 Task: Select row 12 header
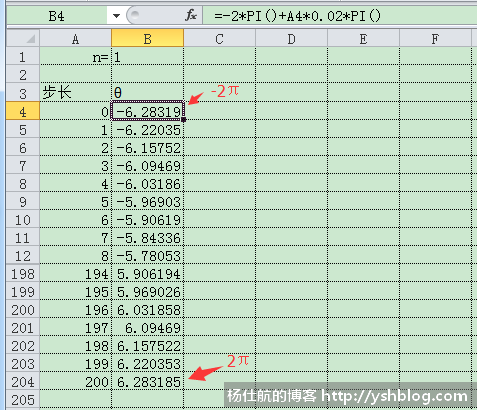tap(23, 255)
